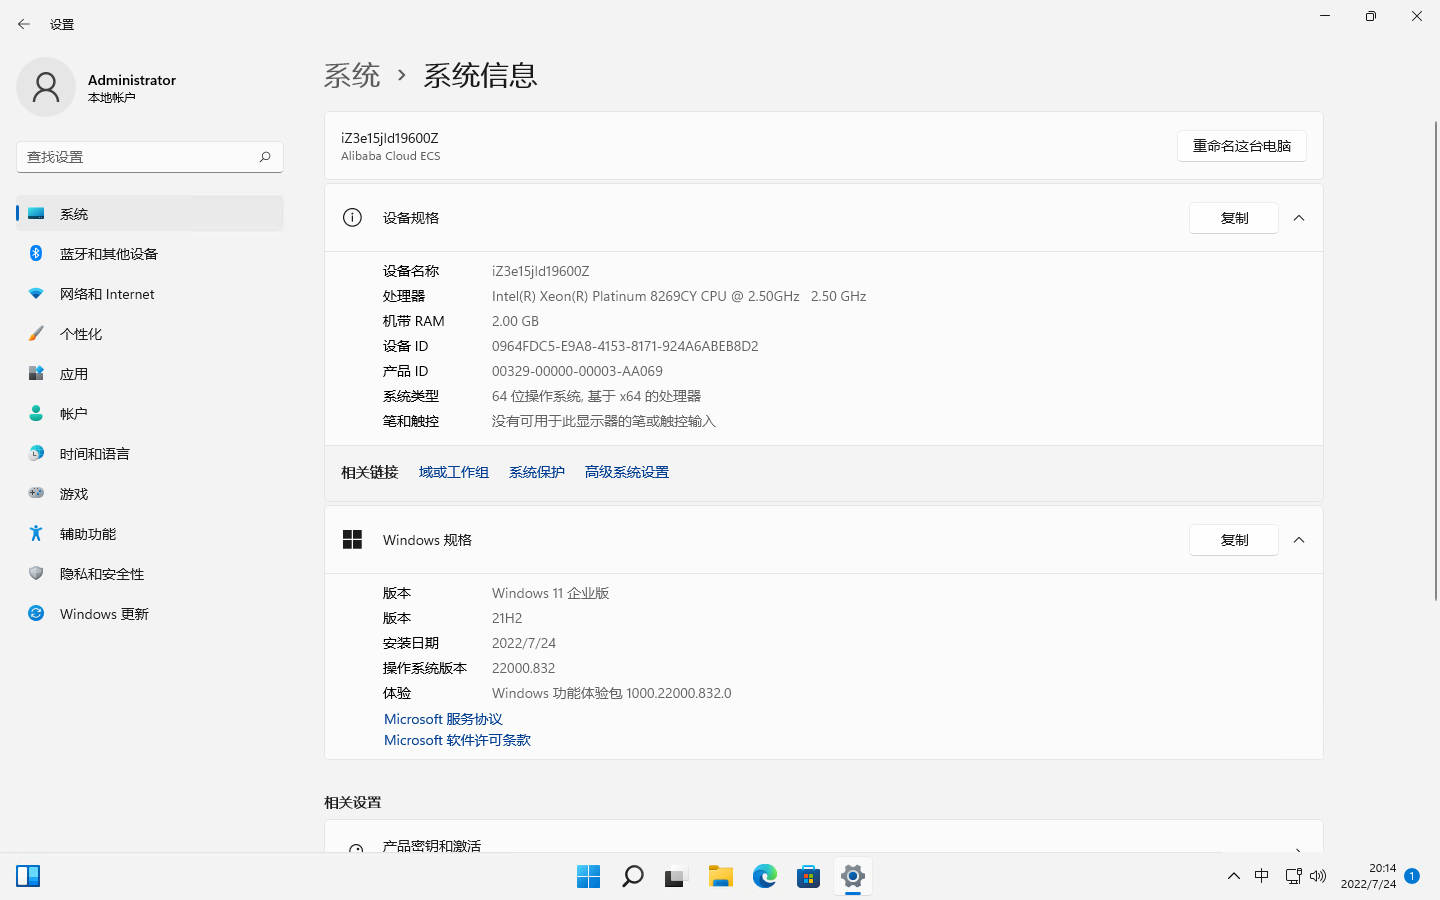Click the search magnifier in settings search
Screen dimensions: 1440x900
coord(265,157)
